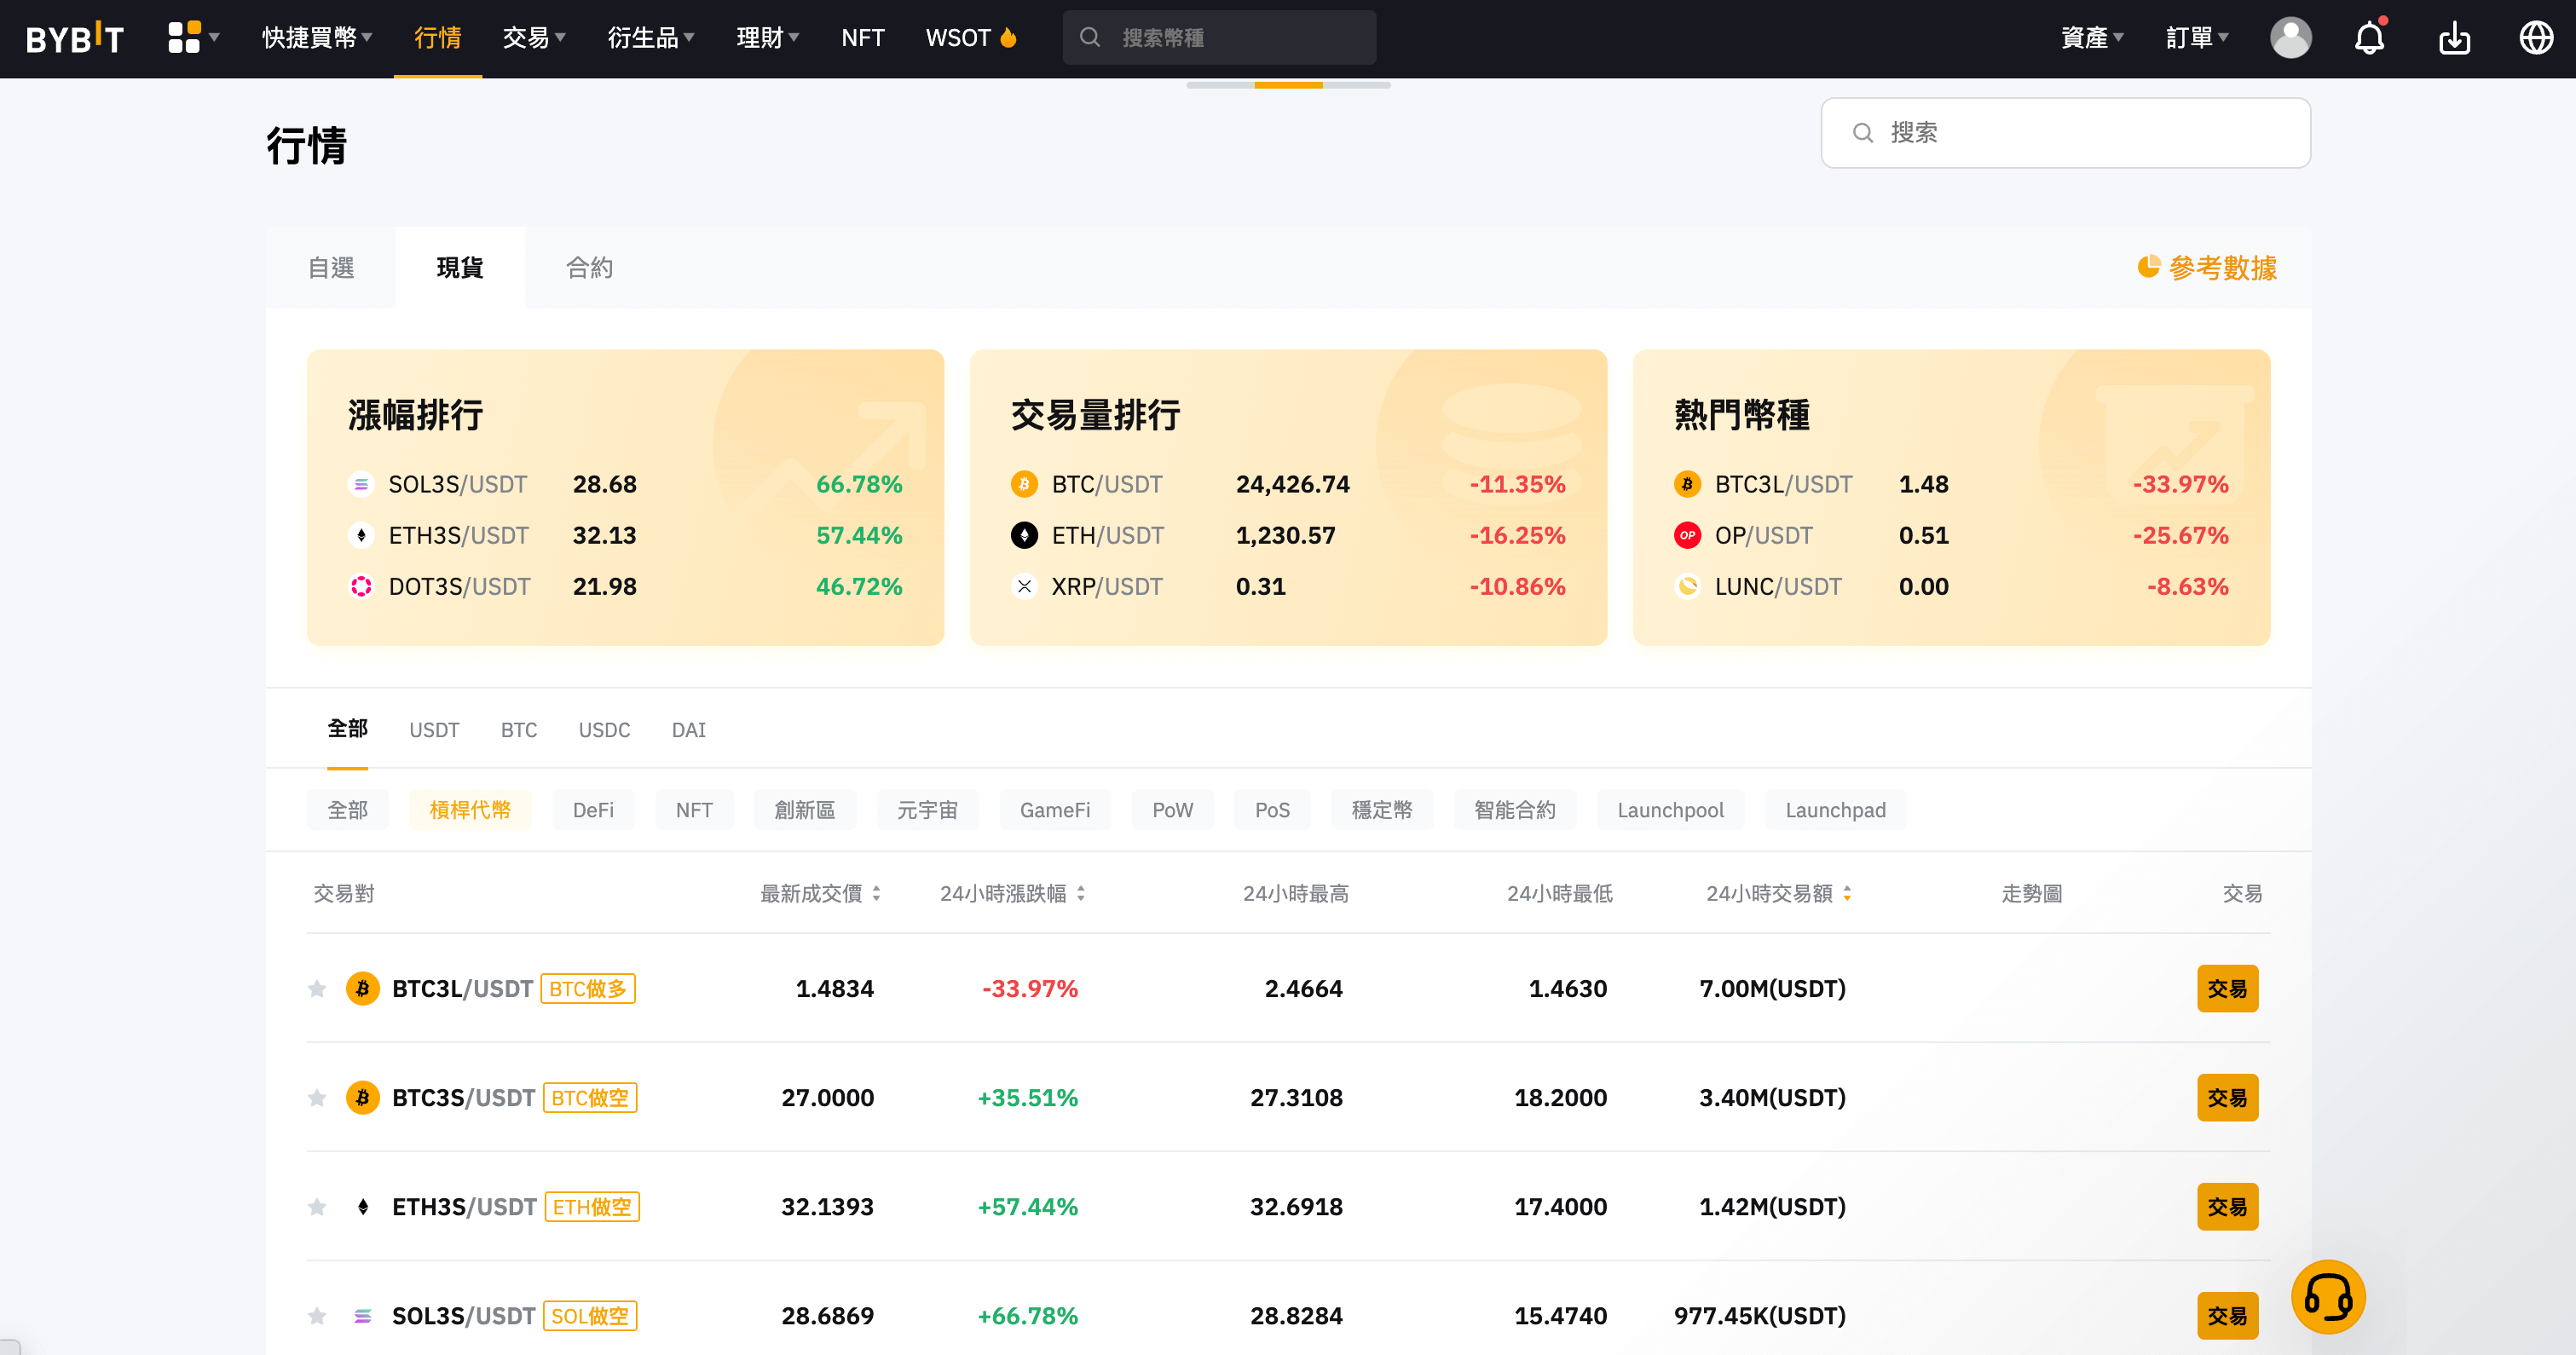Click the 交易 button for BTC3S/USDT
Screen dimensions: 2576x1355
[x=2227, y=1097]
